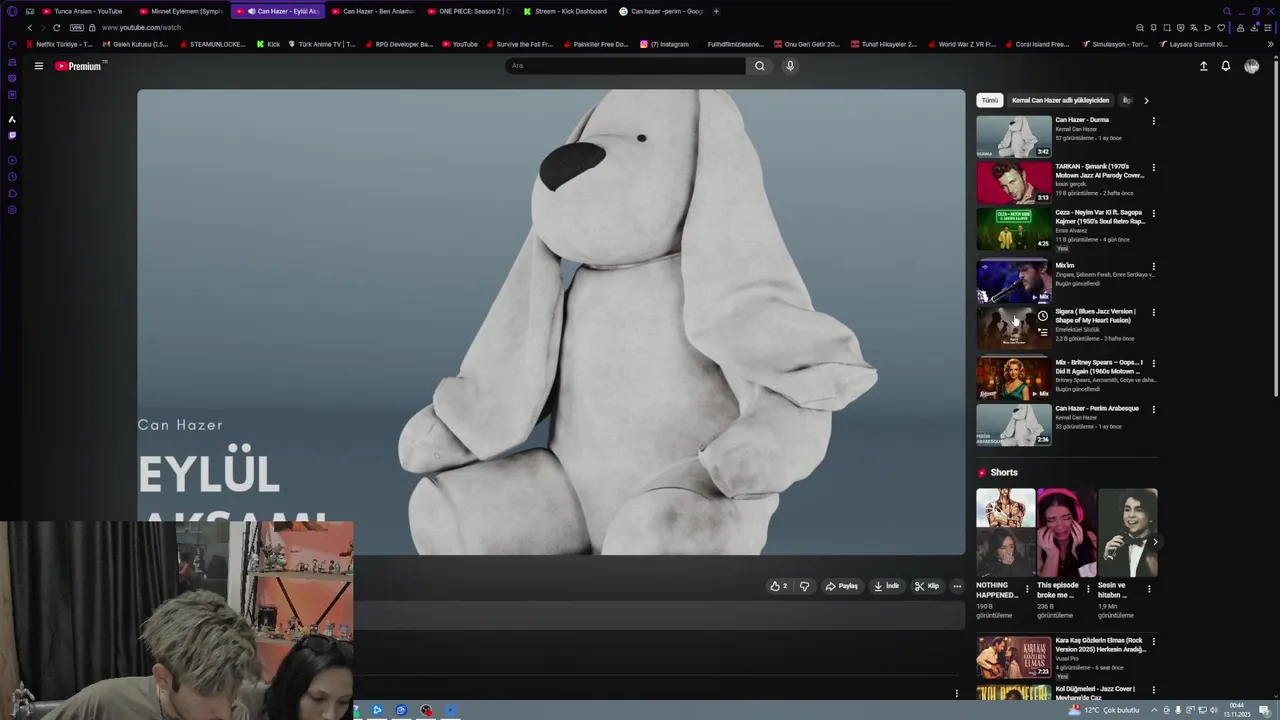Open options for This episode broke me short
The image size is (1280, 720).
(x=1088, y=589)
